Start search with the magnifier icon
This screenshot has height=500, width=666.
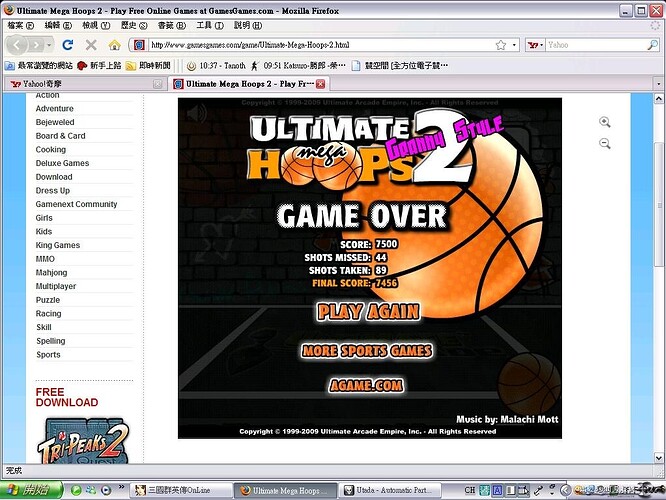point(652,45)
